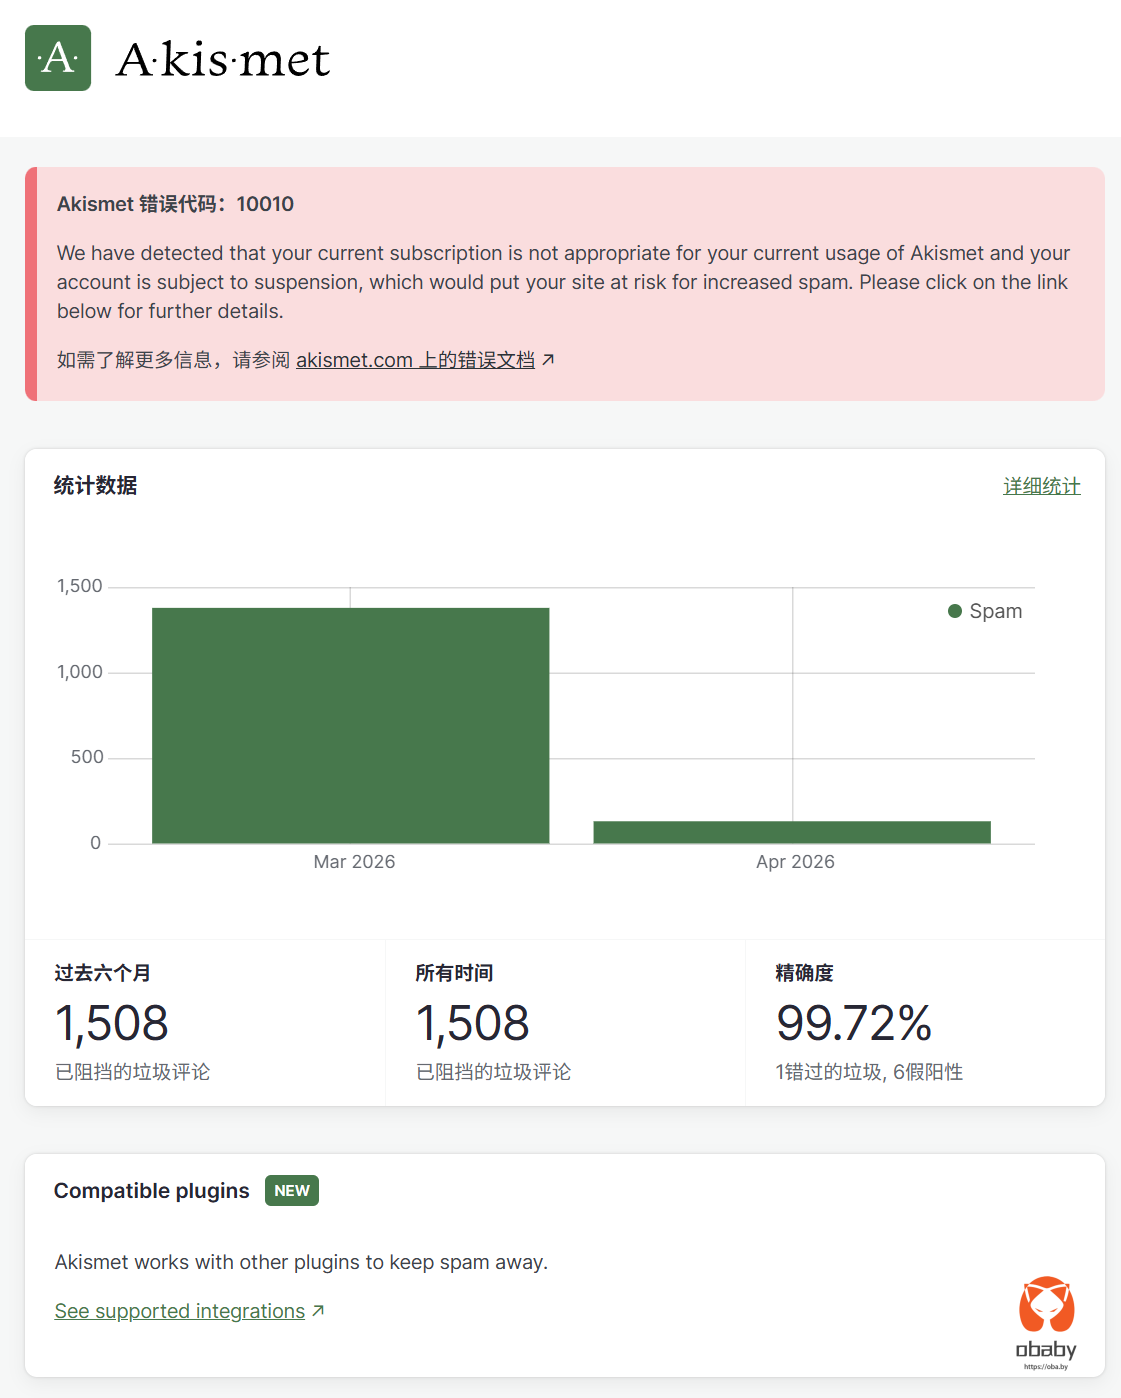Click the arrow icon beside the error documentation link
The width and height of the screenshot is (1121, 1398).
pyautogui.click(x=548, y=360)
